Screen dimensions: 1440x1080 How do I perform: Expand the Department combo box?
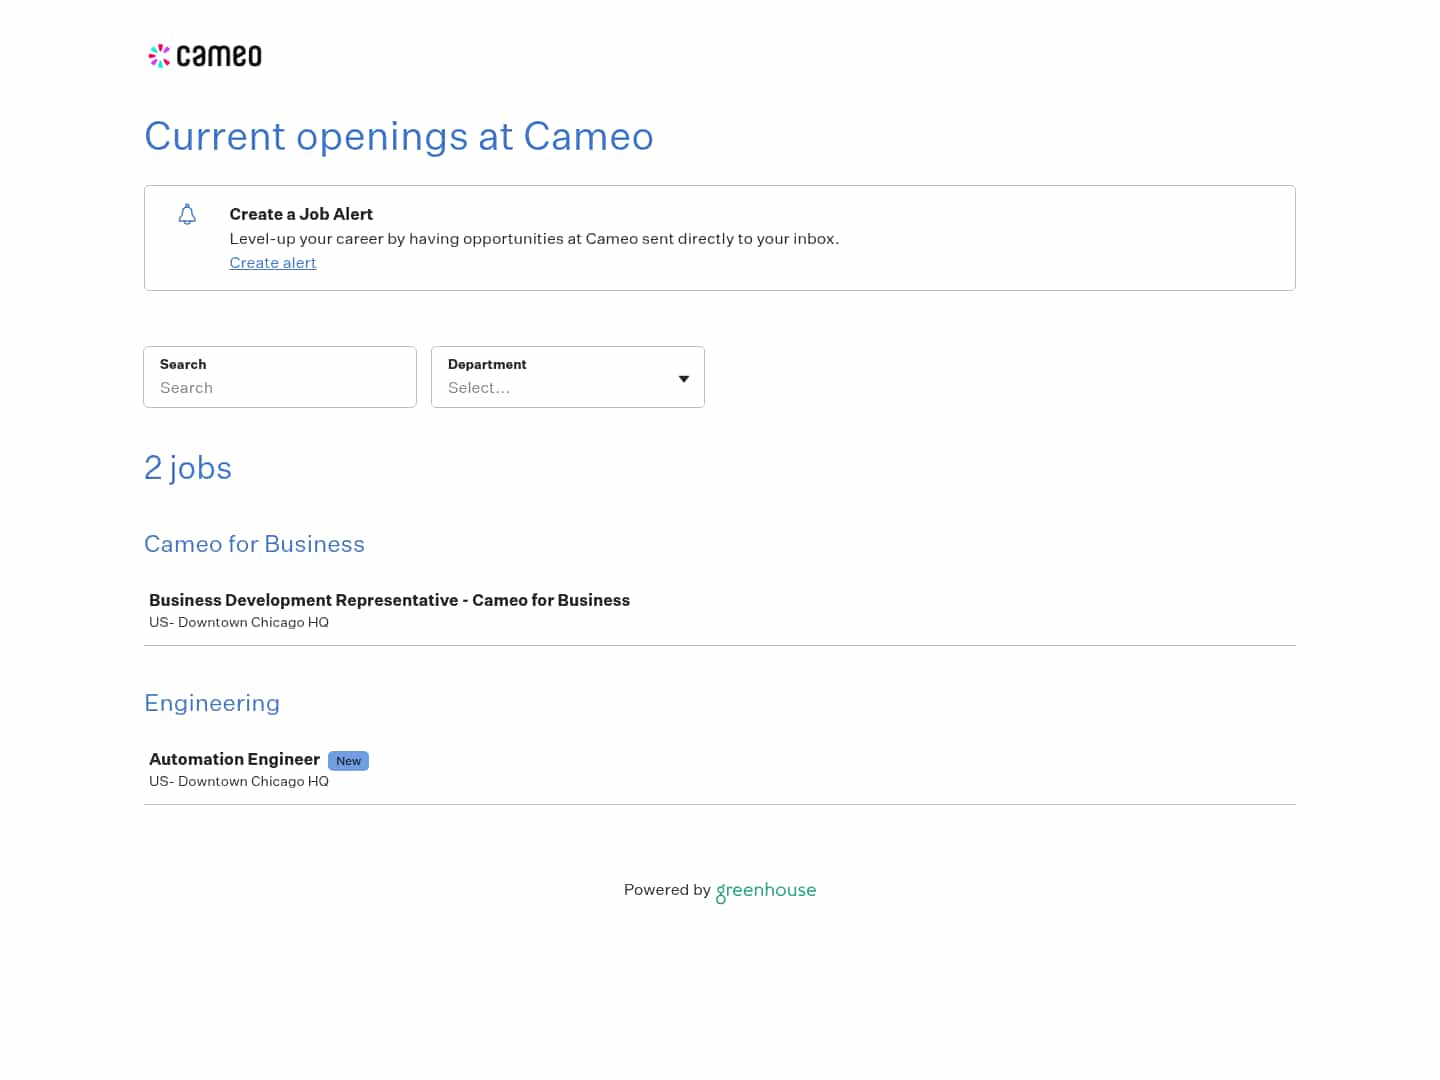(568, 377)
